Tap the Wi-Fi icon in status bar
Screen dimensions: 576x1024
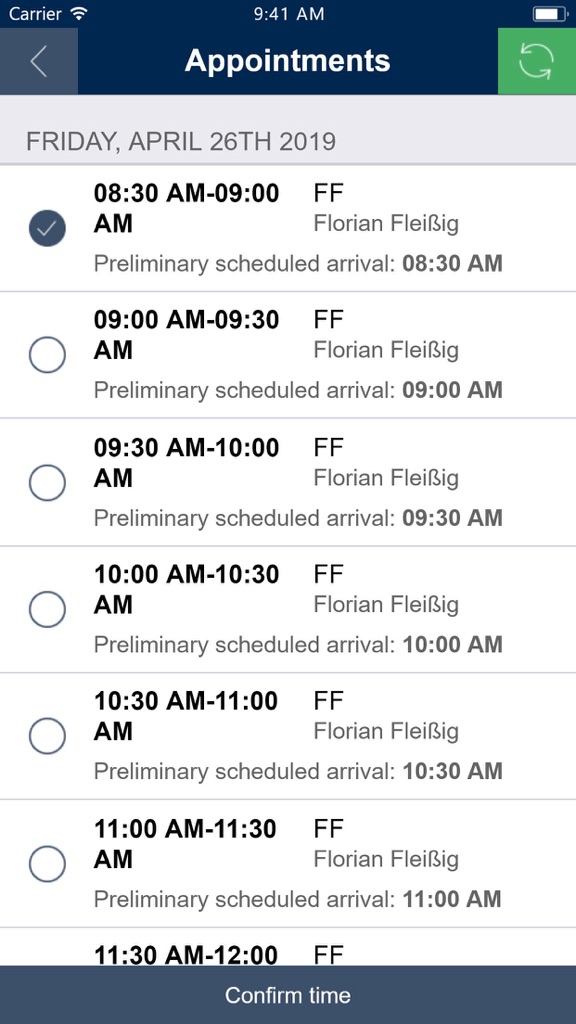point(80,13)
